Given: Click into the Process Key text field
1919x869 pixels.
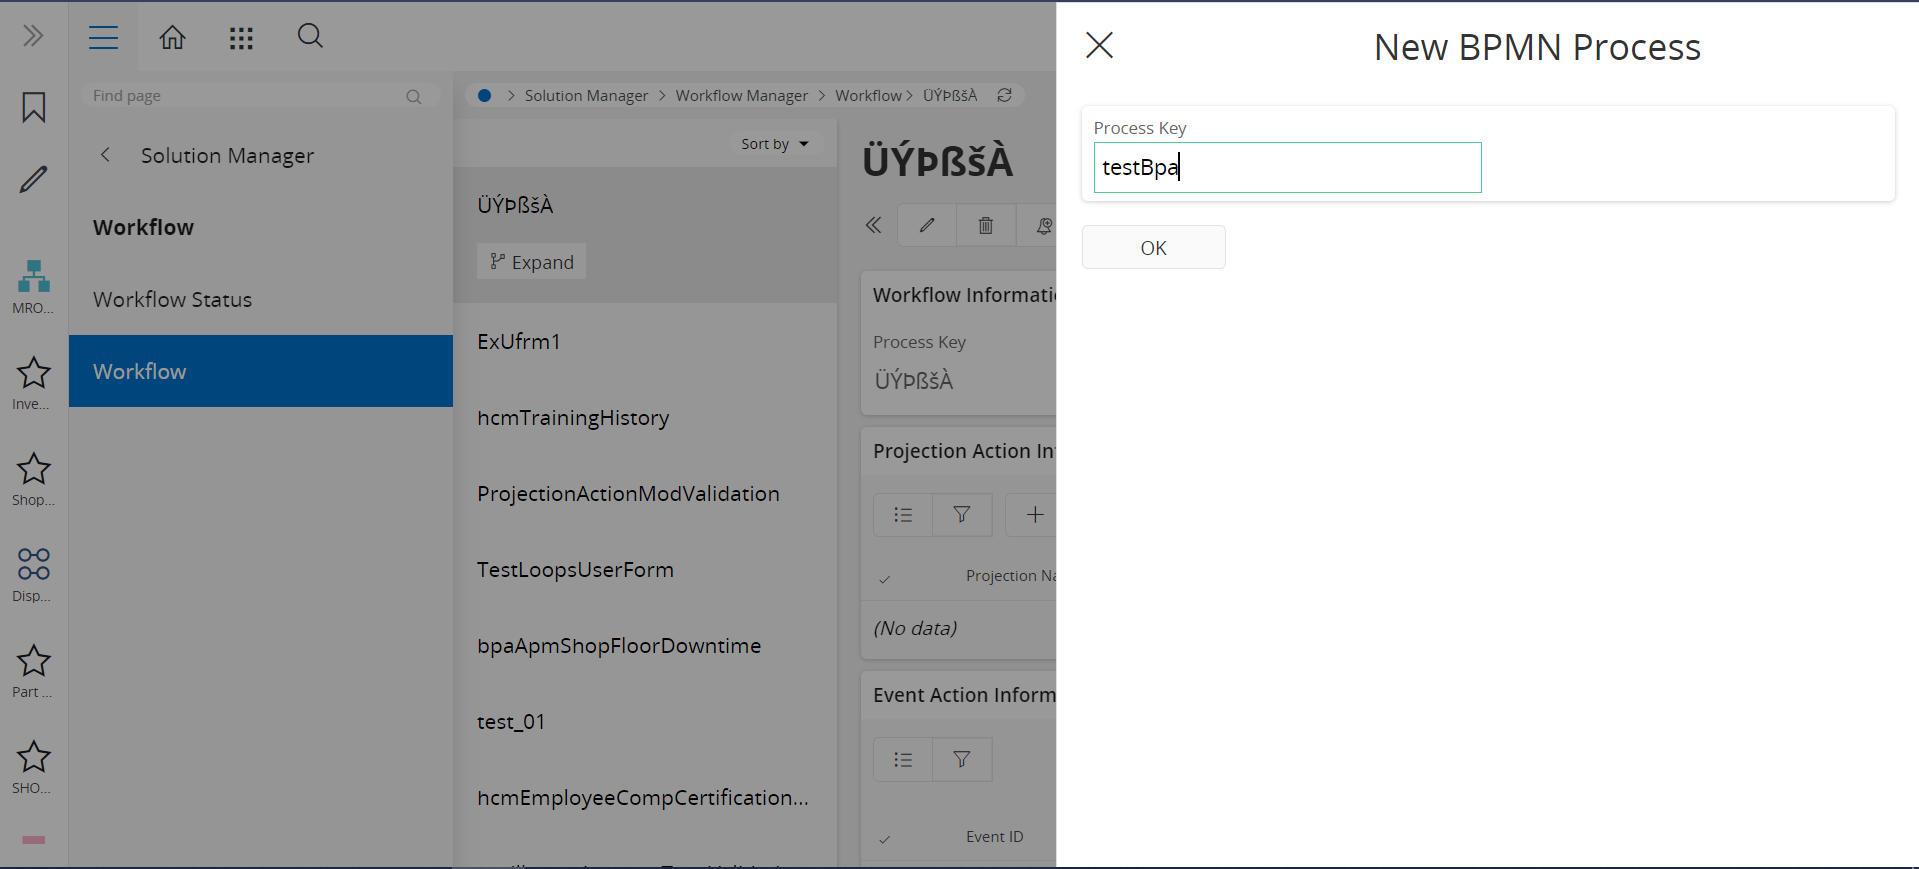Looking at the screenshot, I should (x=1287, y=168).
